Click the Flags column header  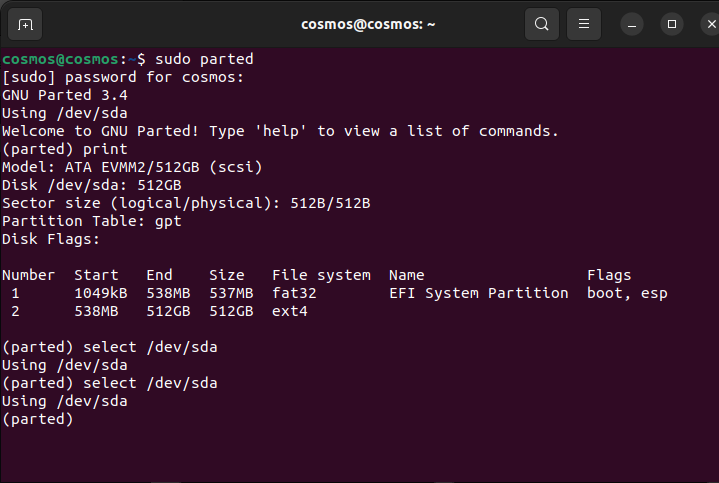tap(609, 275)
